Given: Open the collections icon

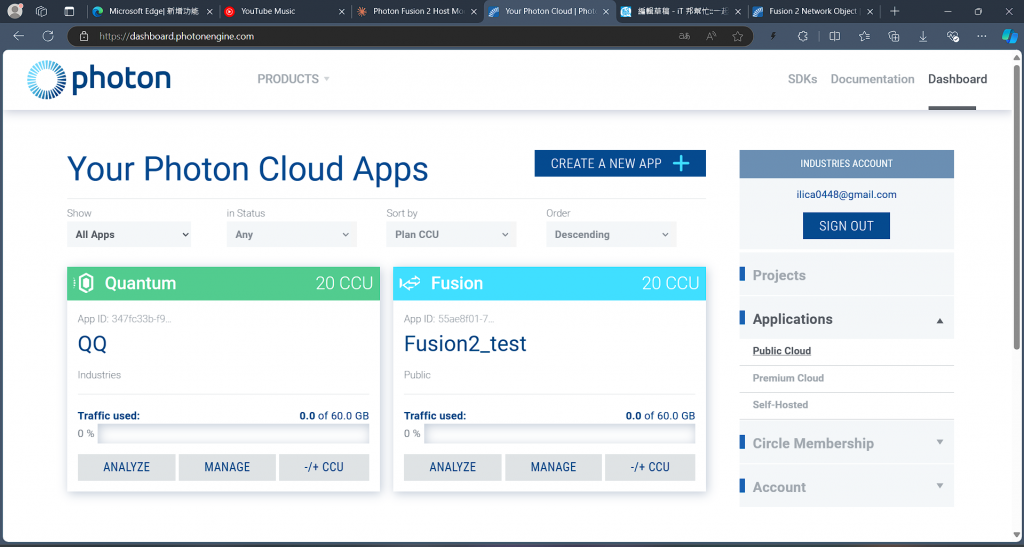Looking at the screenshot, I should click(894, 37).
